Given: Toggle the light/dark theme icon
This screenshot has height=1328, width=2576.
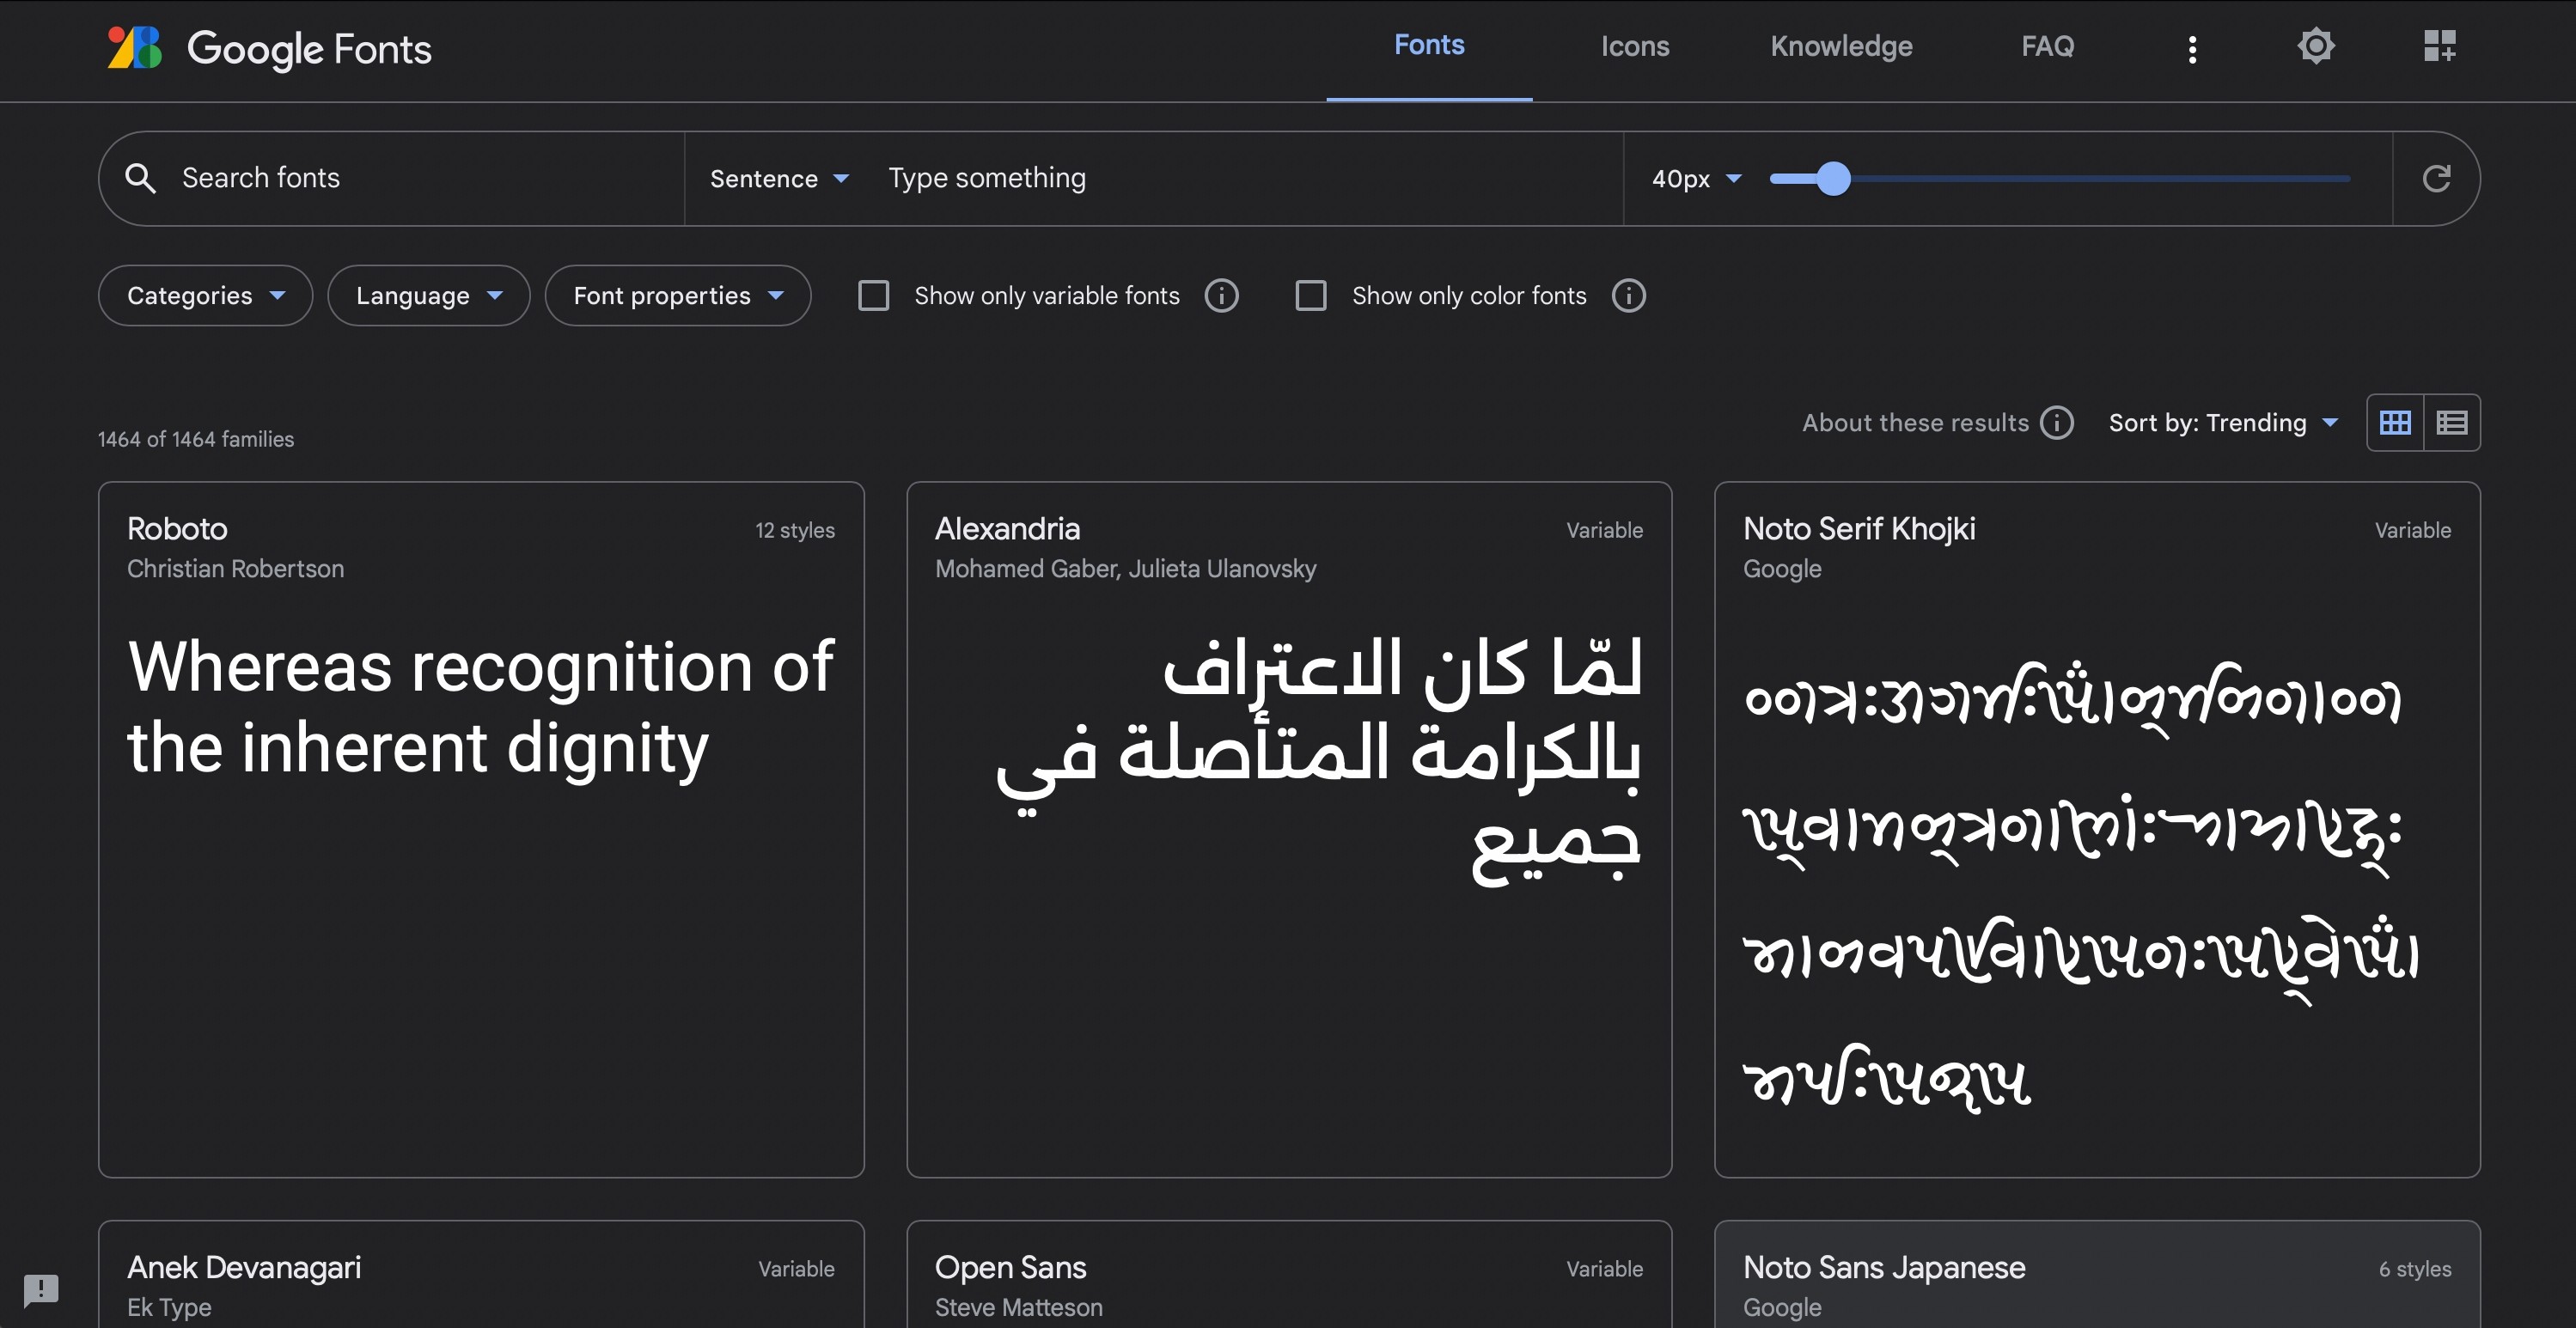Looking at the screenshot, I should tap(2315, 46).
